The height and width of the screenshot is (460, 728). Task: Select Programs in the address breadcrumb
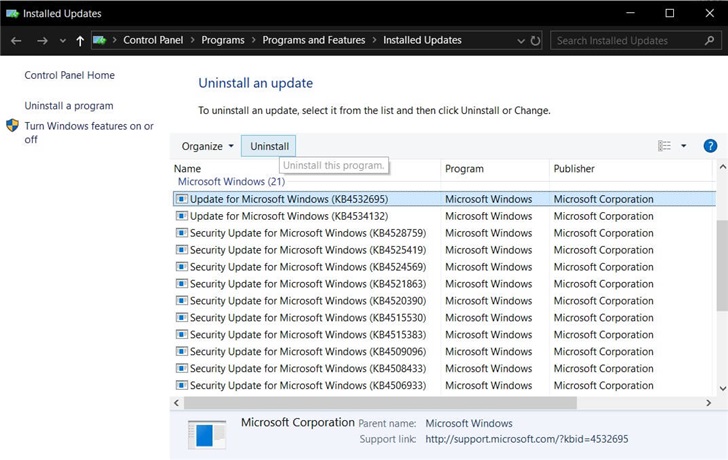[x=222, y=41]
